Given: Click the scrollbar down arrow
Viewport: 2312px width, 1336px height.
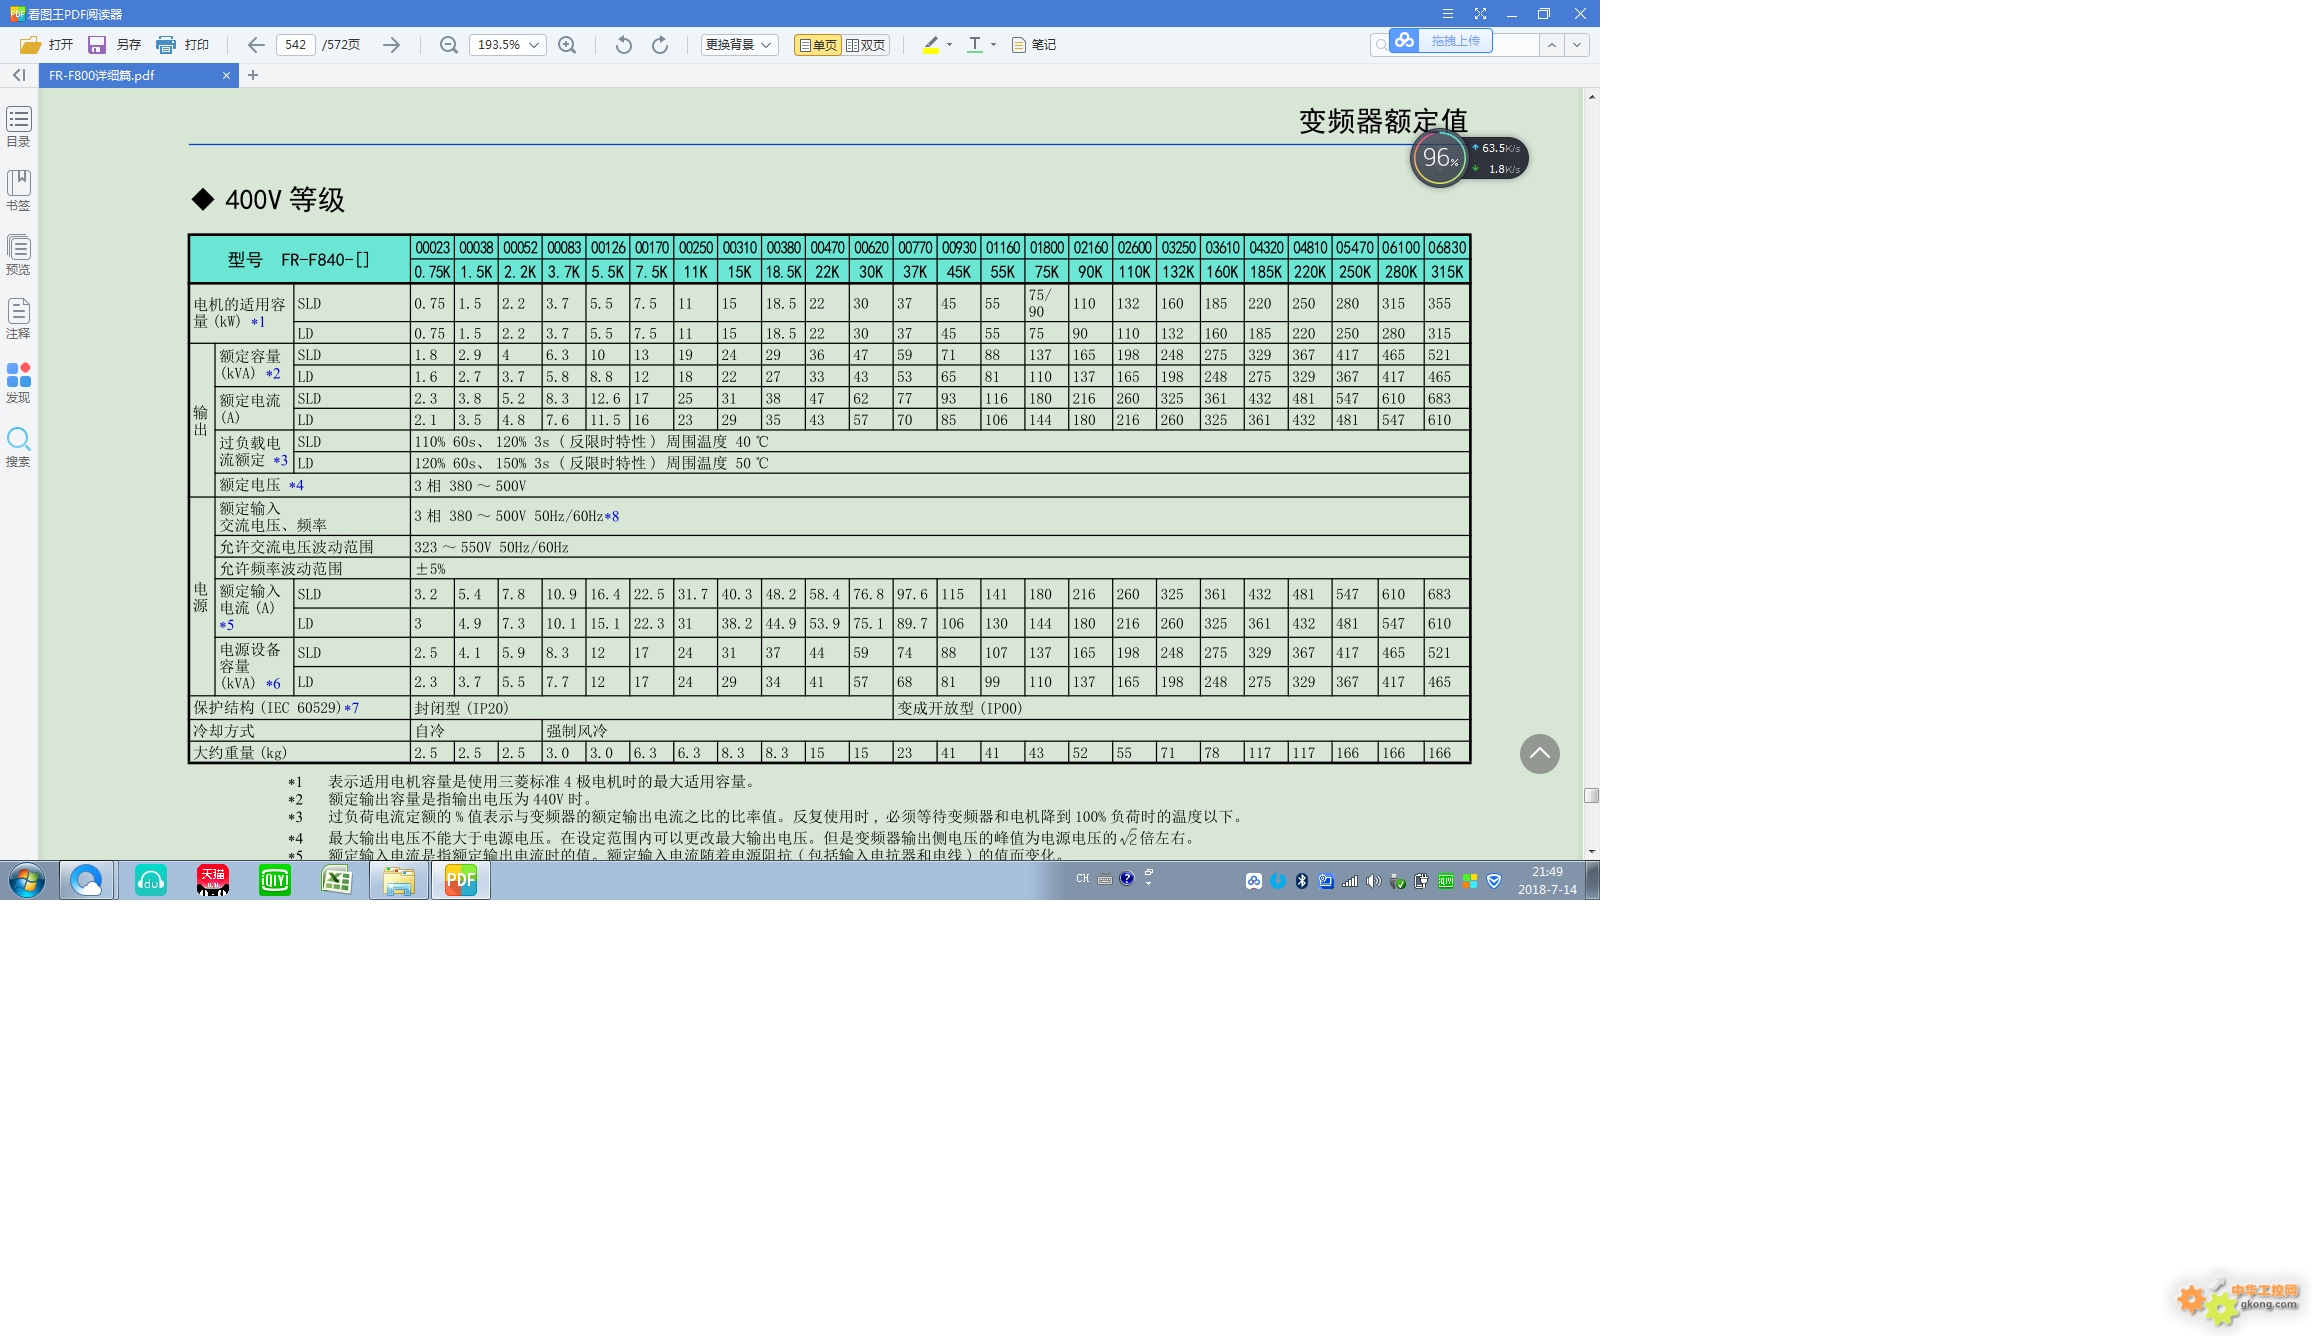Looking at the screenshot, I should 1591,852.
